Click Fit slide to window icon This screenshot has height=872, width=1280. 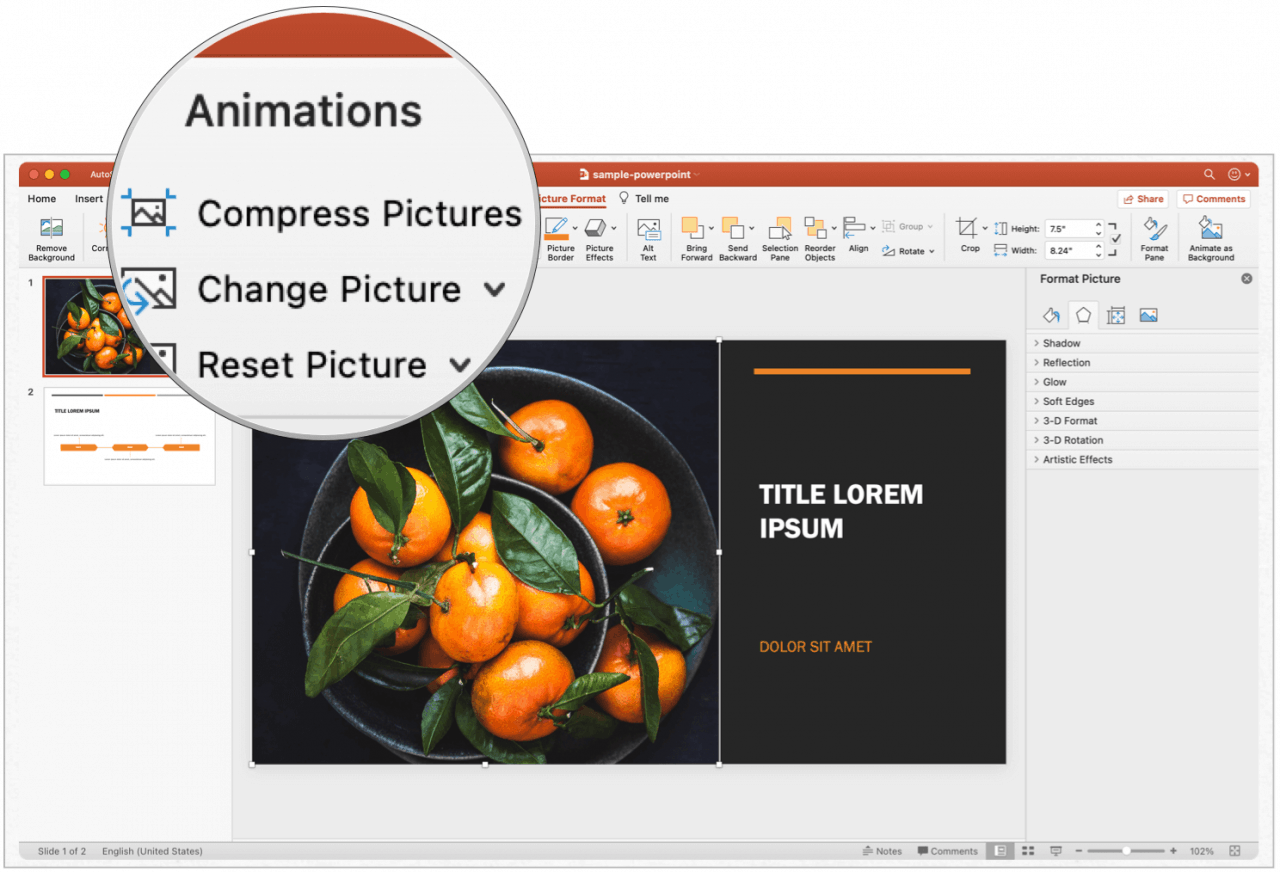1235,851
